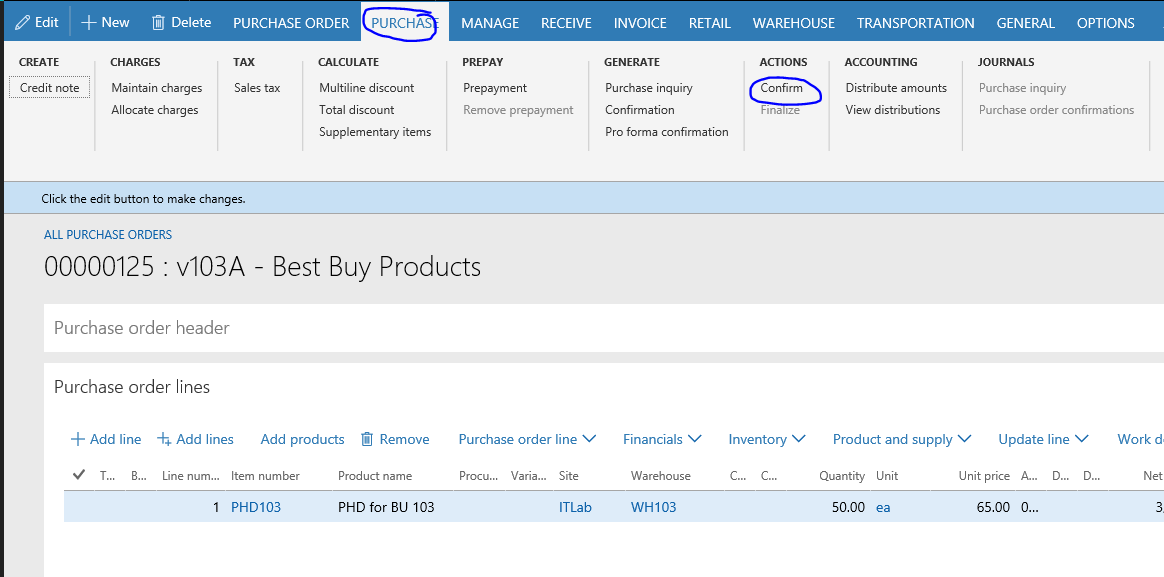The width and height of the screenshot is (1164, 577).
Task: Open the Update line dropdown
Action: coord(1043,440)
